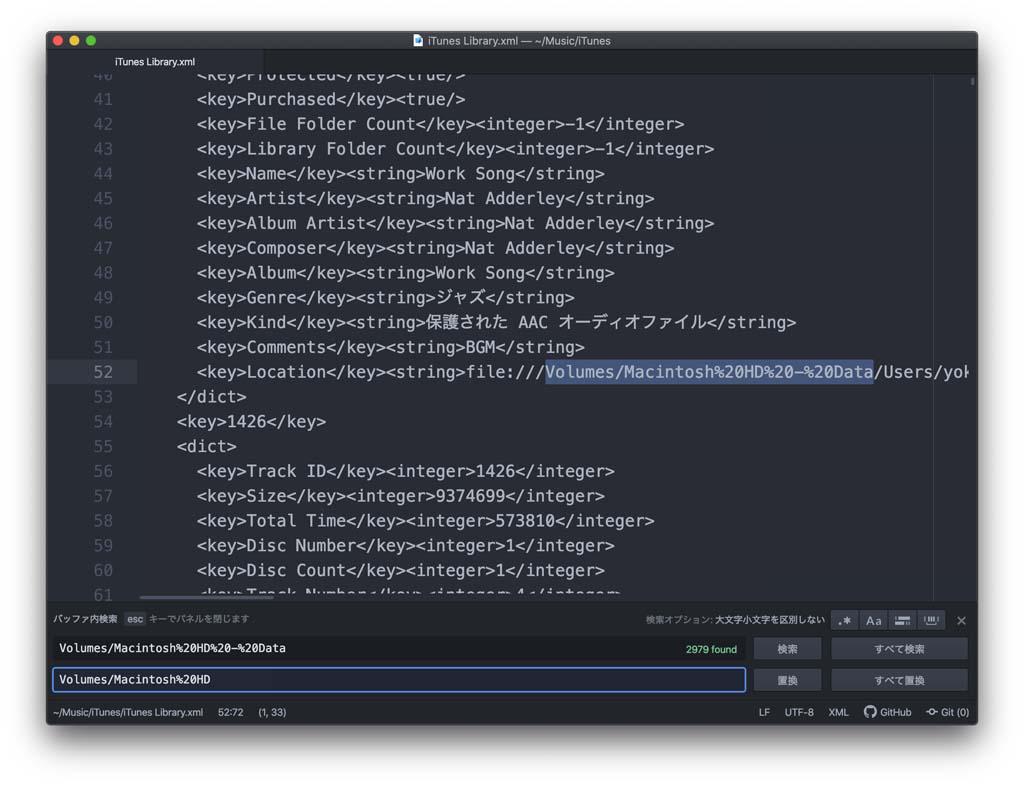Viewport: 1024px width, 786px height.
Task: Click the Total Time 573810 line
Action: [x=425, y=521]
